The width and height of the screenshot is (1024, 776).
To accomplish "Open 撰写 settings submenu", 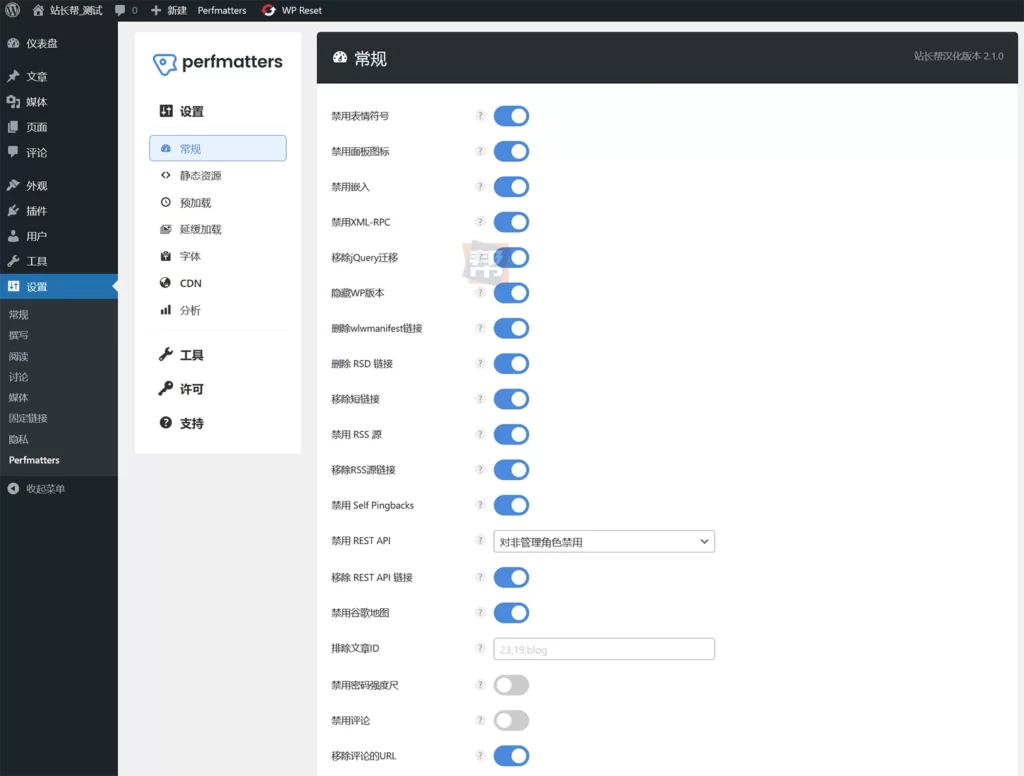I will 18,335.
